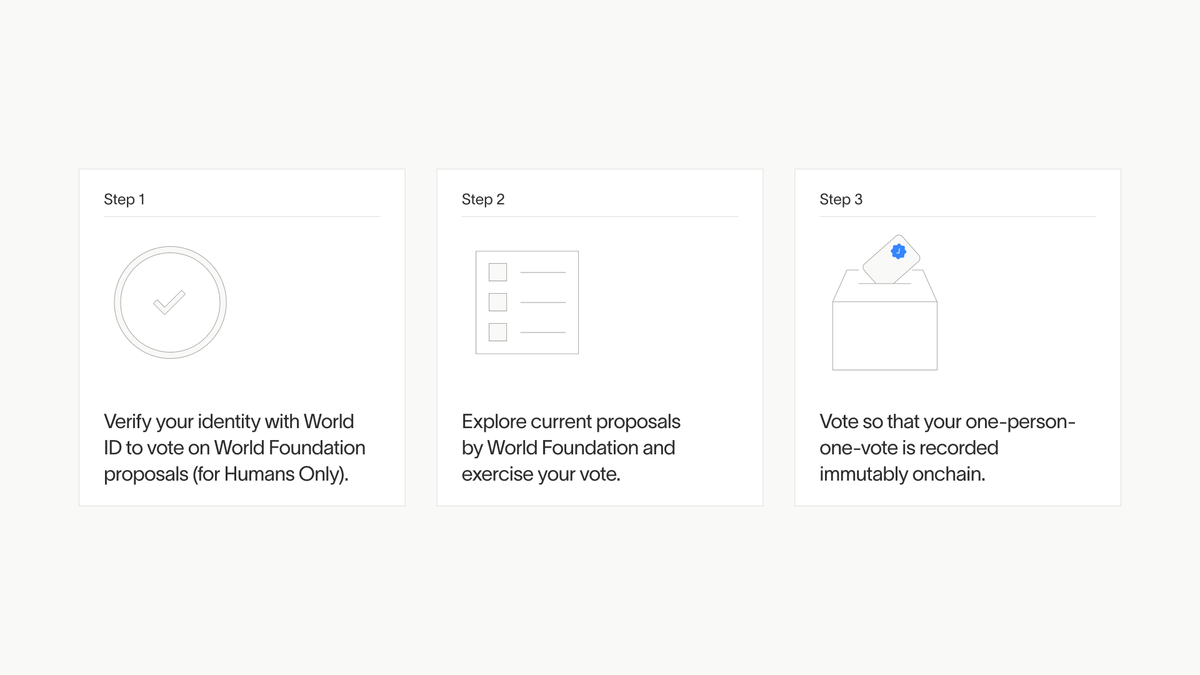This screenshot has width=1200, height=675.
Task: Click the text "exercise your vote."
Action: tap(541, 474)
